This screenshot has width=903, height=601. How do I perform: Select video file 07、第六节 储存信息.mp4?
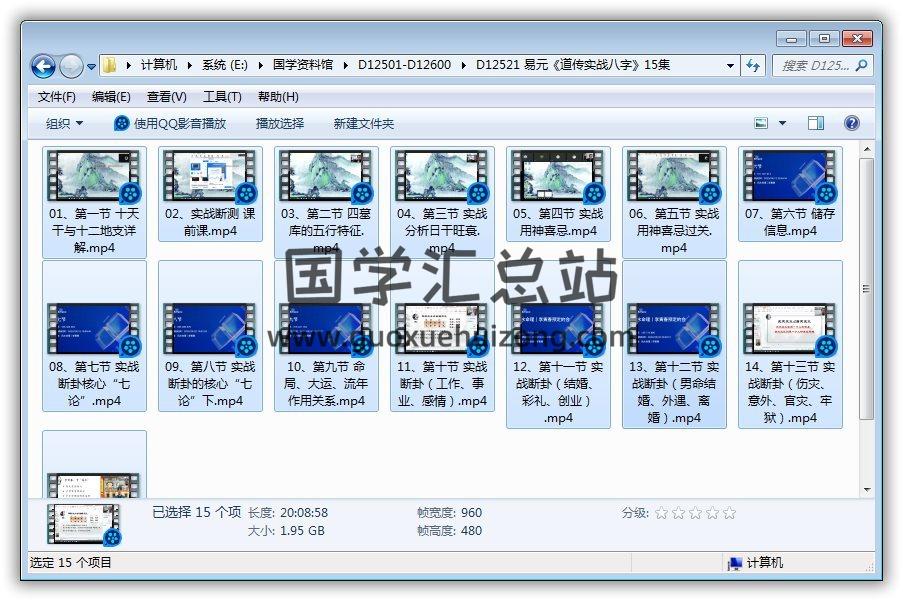789,196
